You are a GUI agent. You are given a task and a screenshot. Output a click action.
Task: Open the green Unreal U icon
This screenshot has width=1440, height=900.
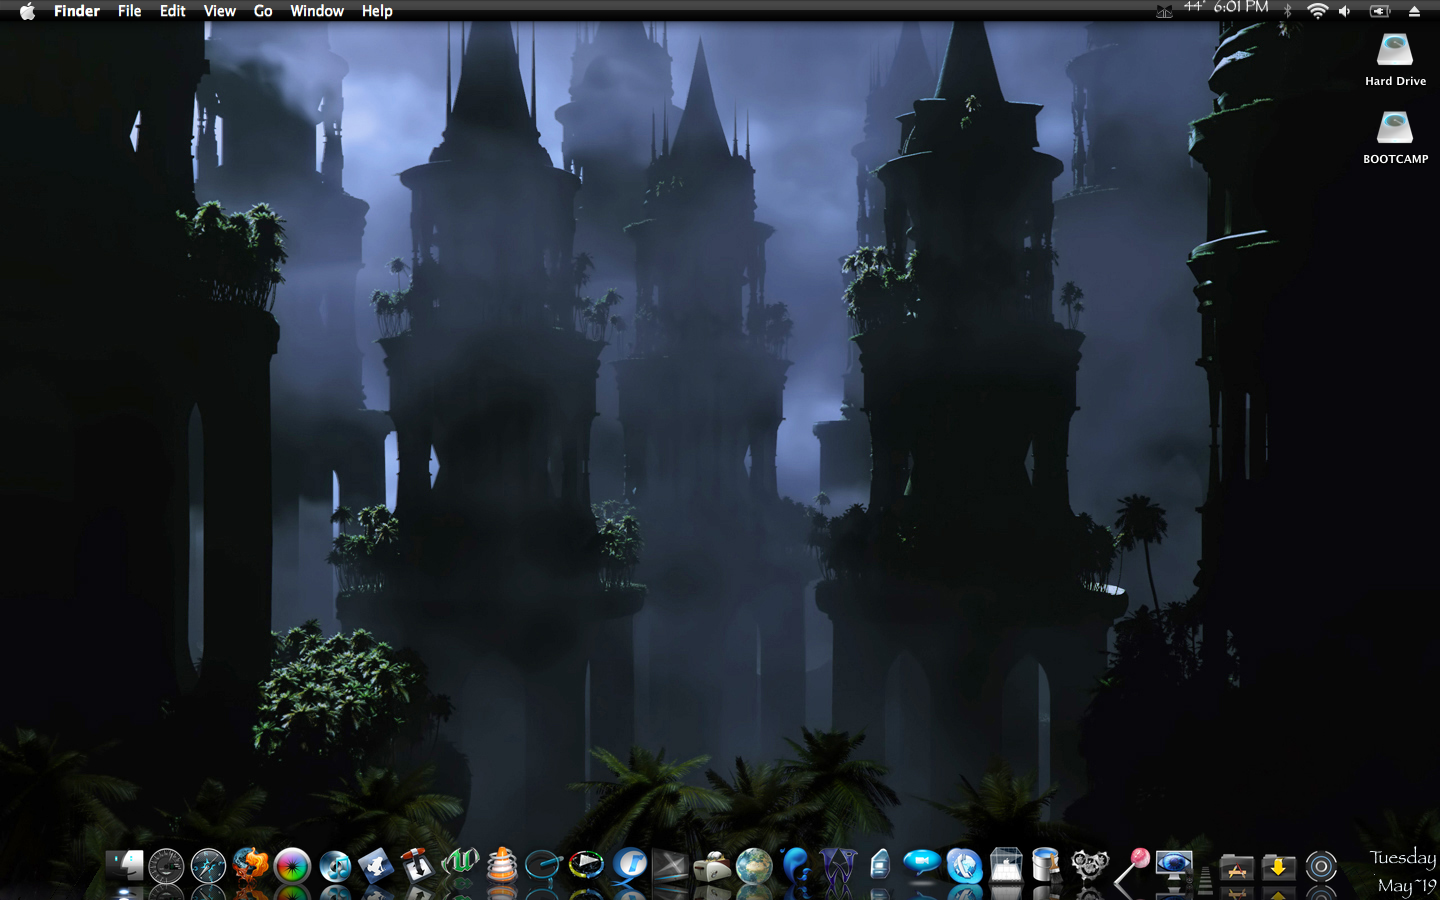(460, 864)
